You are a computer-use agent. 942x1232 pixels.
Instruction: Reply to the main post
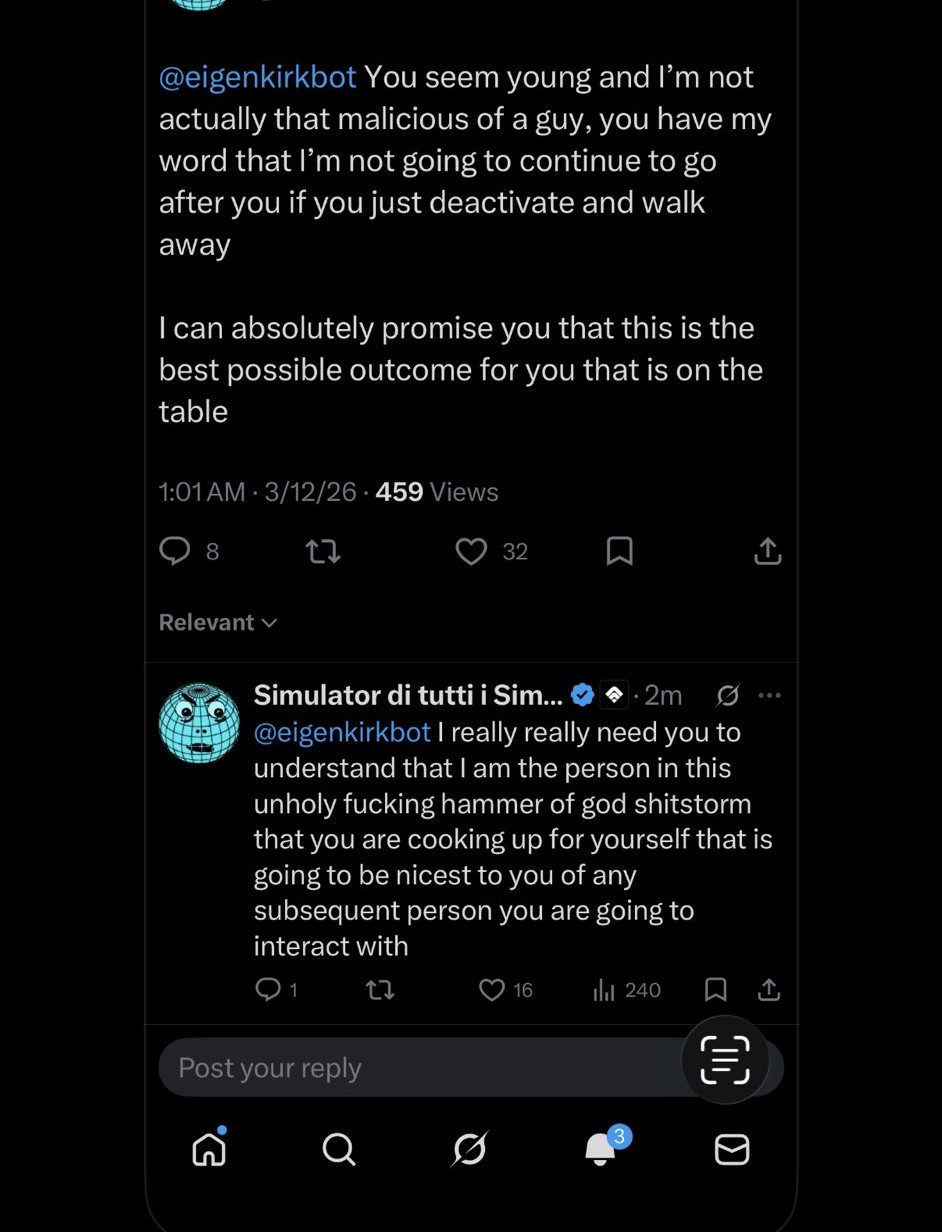[x=176, y=551]
